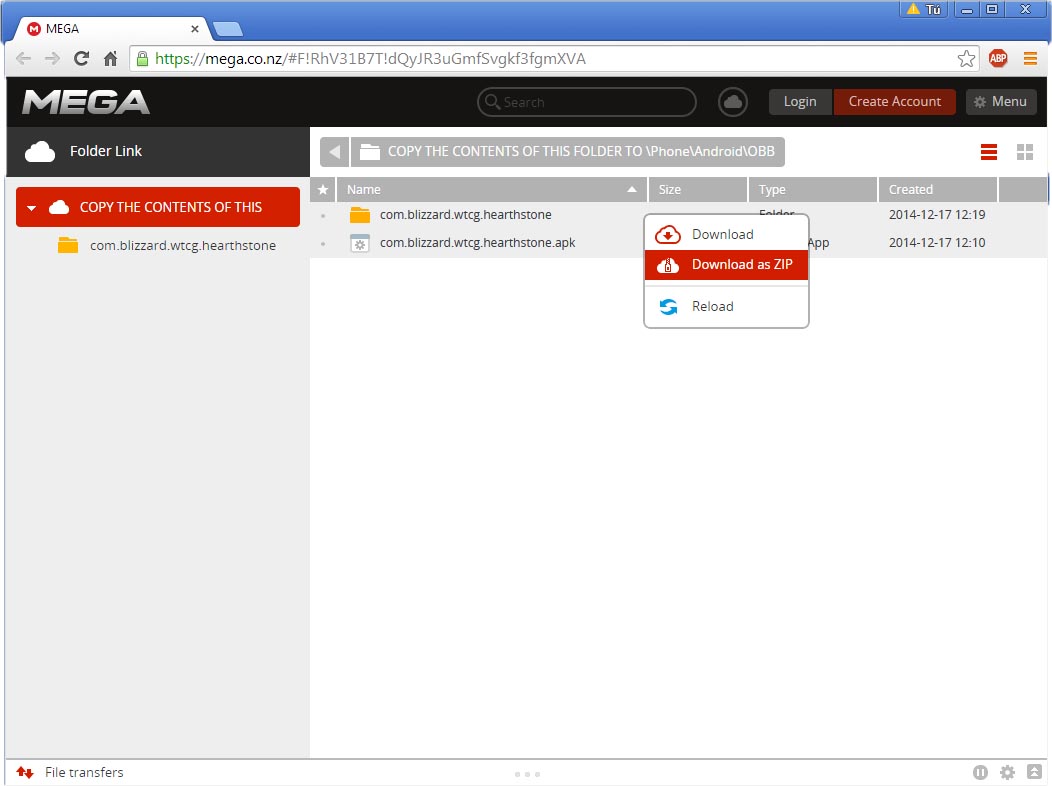
Task: Open a new browser tab
Action: pos(227,30)
